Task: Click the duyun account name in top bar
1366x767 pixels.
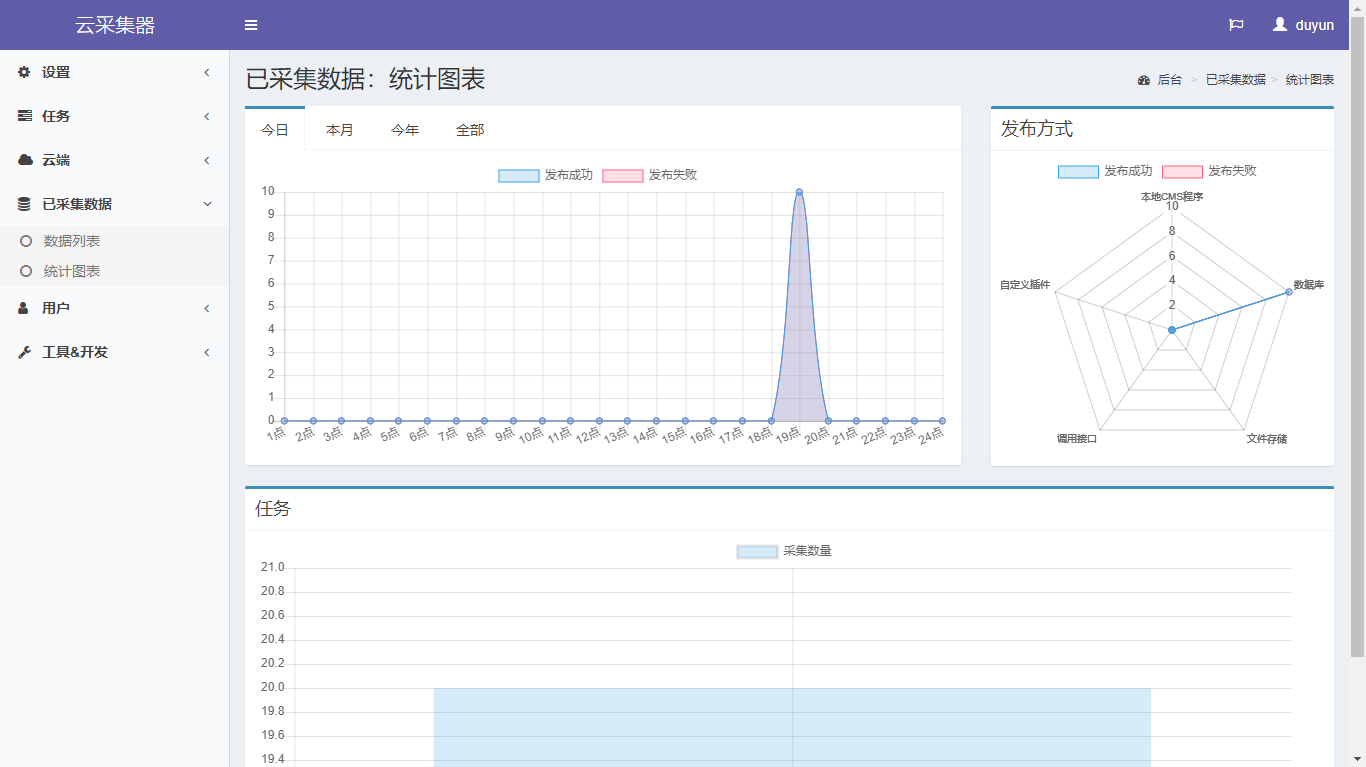Action: pyautogui.click(x=1311, y=24)
